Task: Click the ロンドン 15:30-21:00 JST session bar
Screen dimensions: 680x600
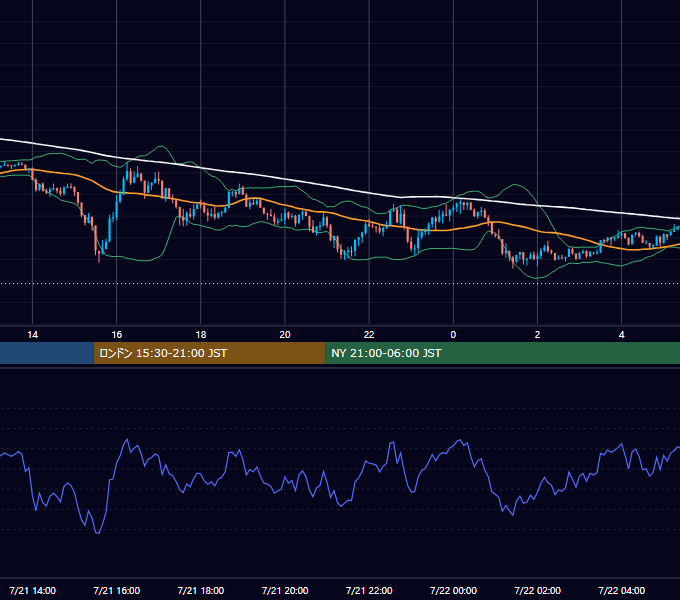Action: 209,353
